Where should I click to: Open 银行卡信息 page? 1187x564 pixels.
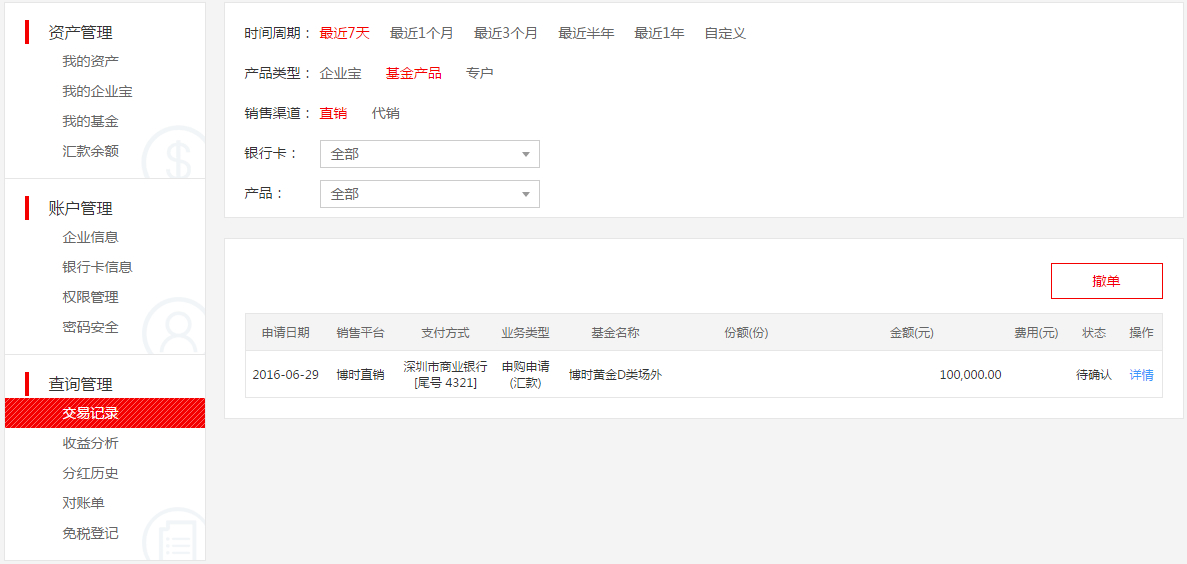(98, 267)
